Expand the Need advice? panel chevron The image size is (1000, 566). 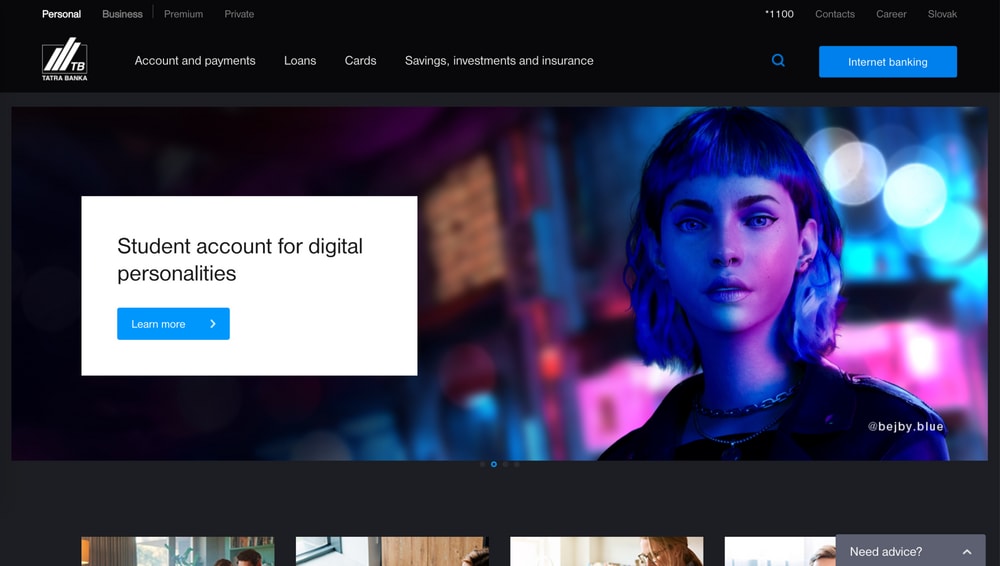967,552
